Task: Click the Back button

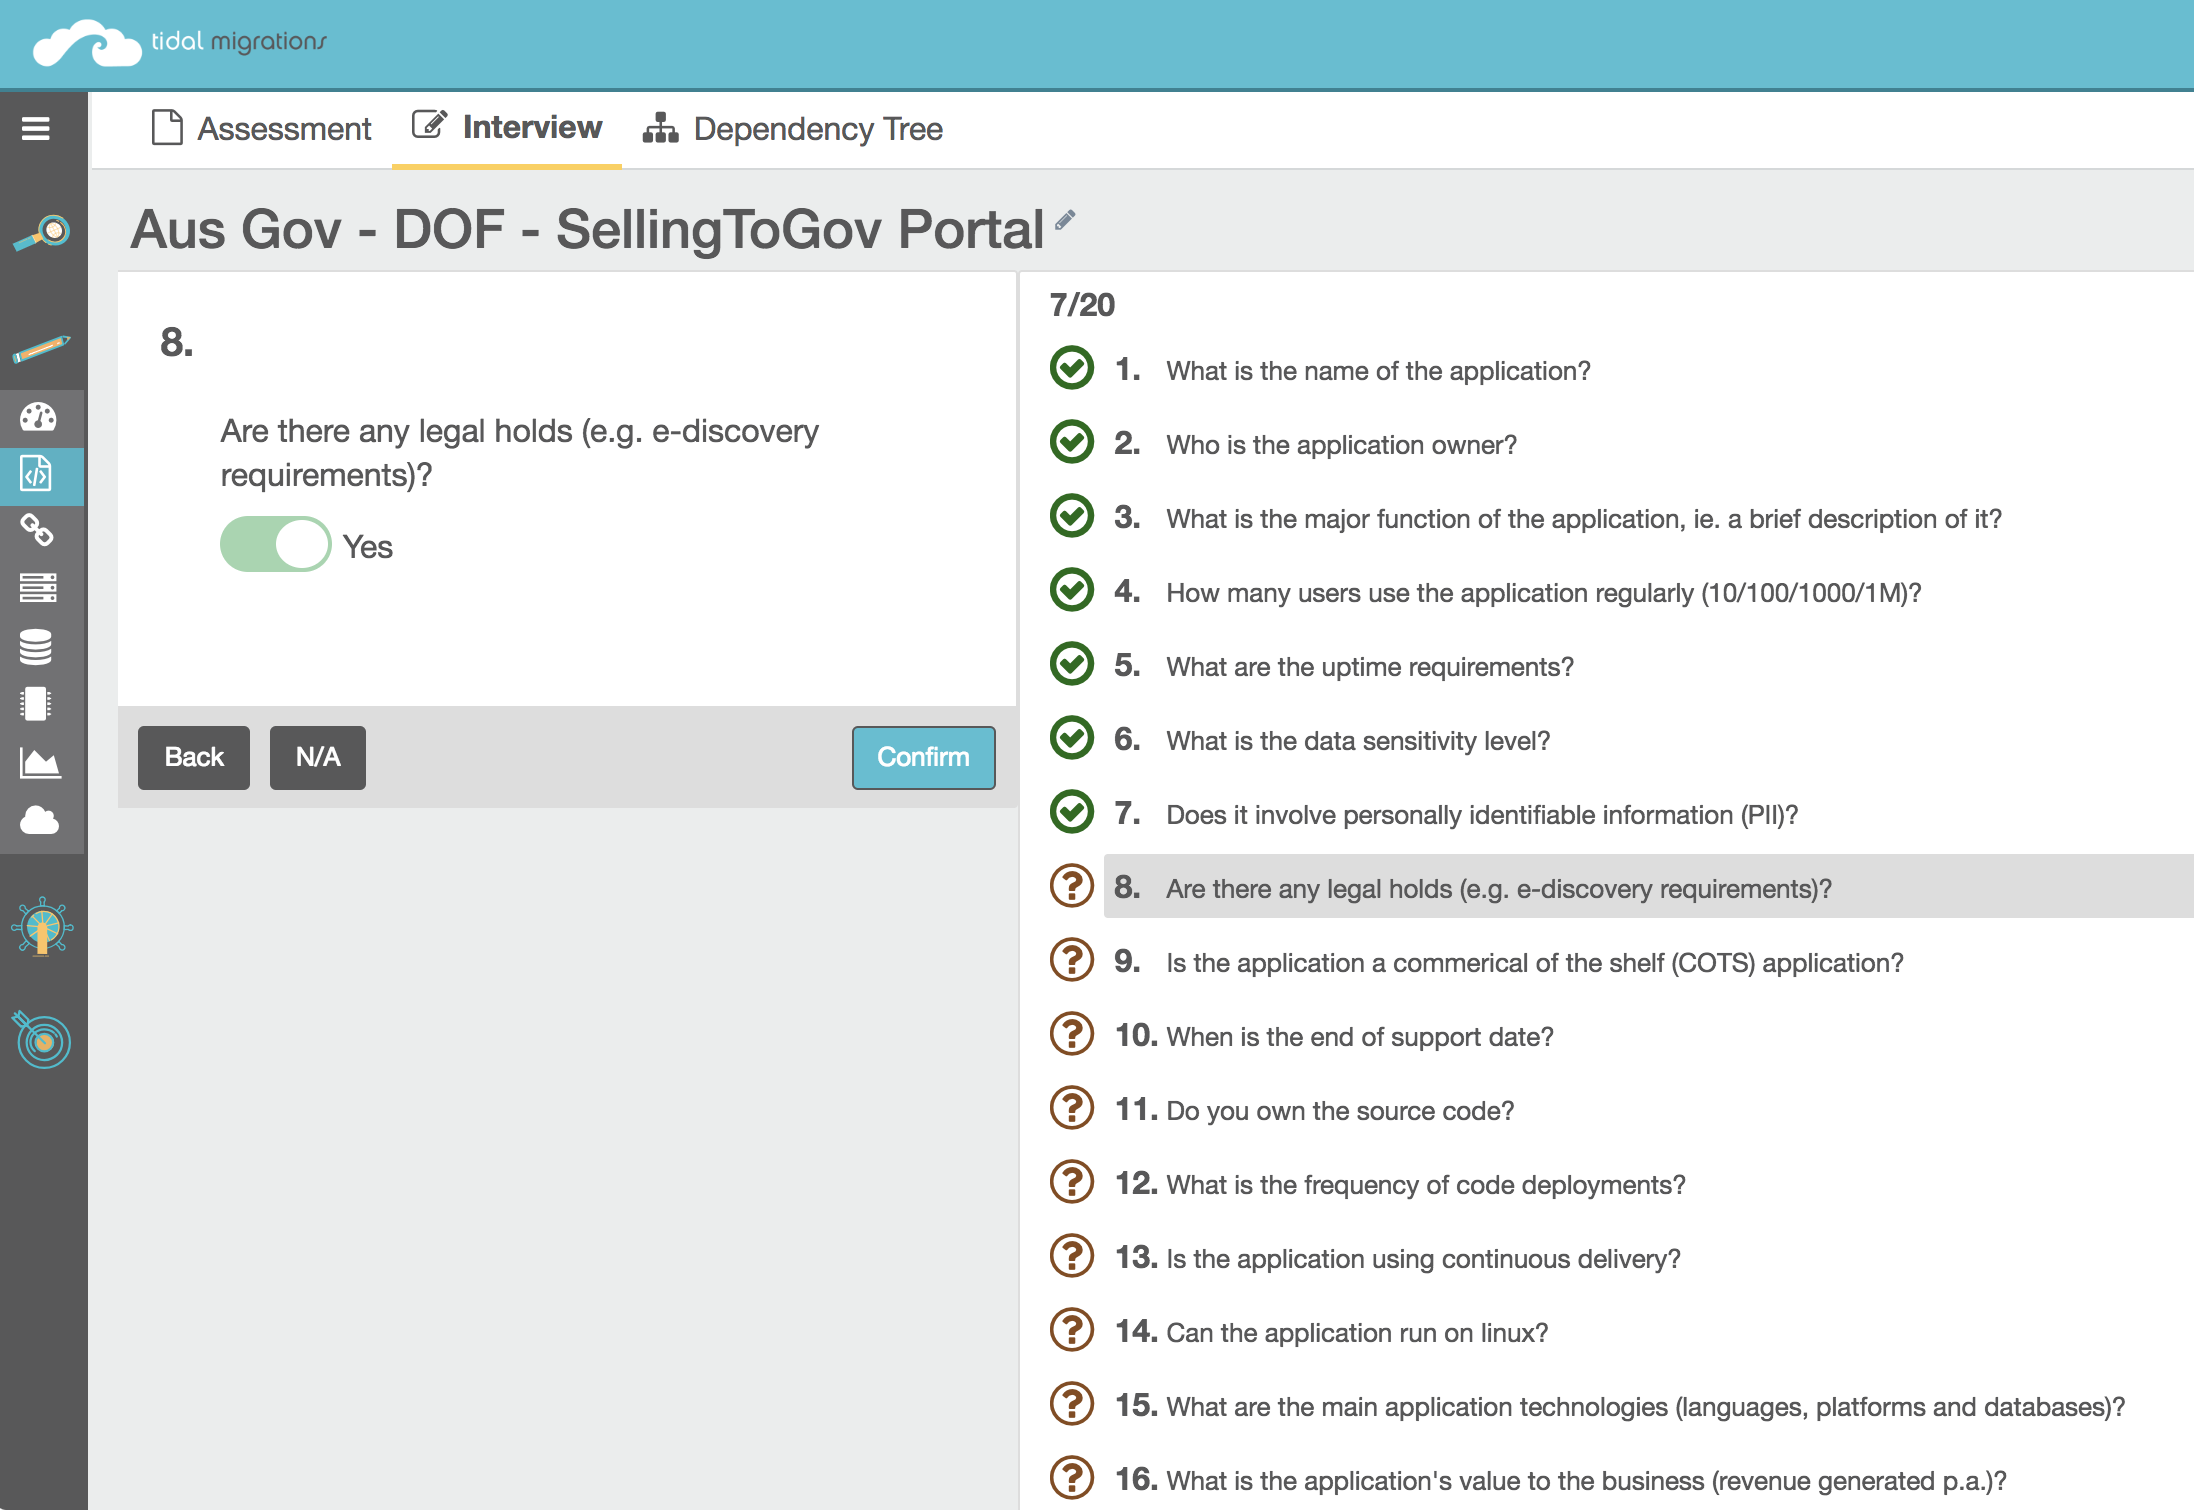Action: 194,758
